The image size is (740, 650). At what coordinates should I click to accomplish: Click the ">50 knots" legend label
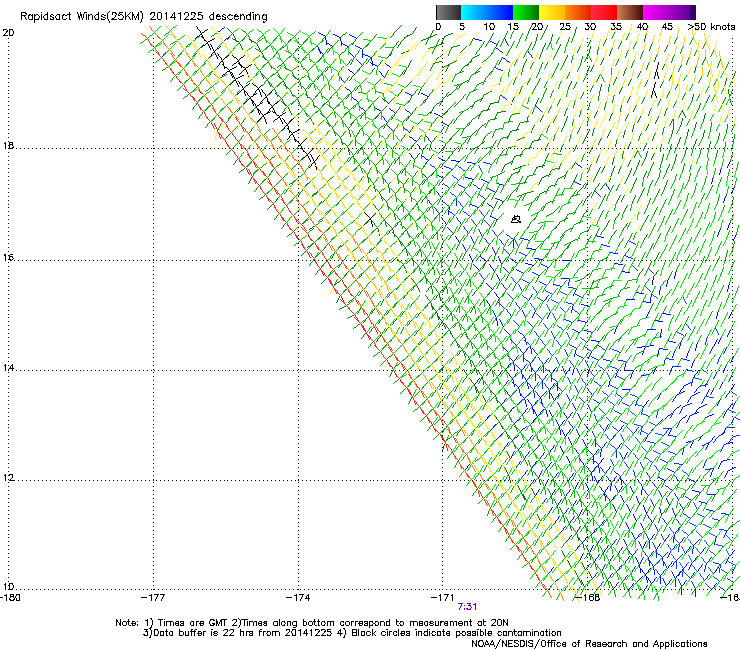(711, 27)
